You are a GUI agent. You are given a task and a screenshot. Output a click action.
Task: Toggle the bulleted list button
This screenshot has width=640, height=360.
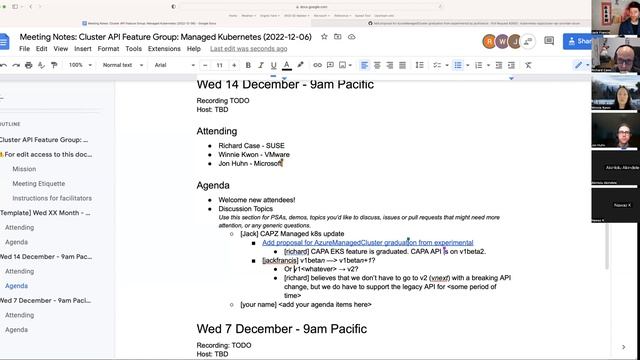[x=458, y=65]
